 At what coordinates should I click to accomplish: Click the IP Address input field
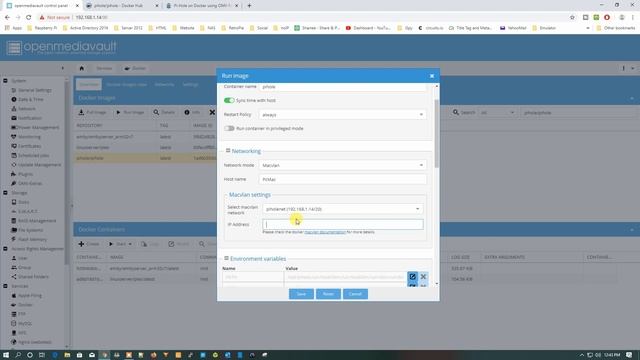pyautogui.click(x=343, y=224)
